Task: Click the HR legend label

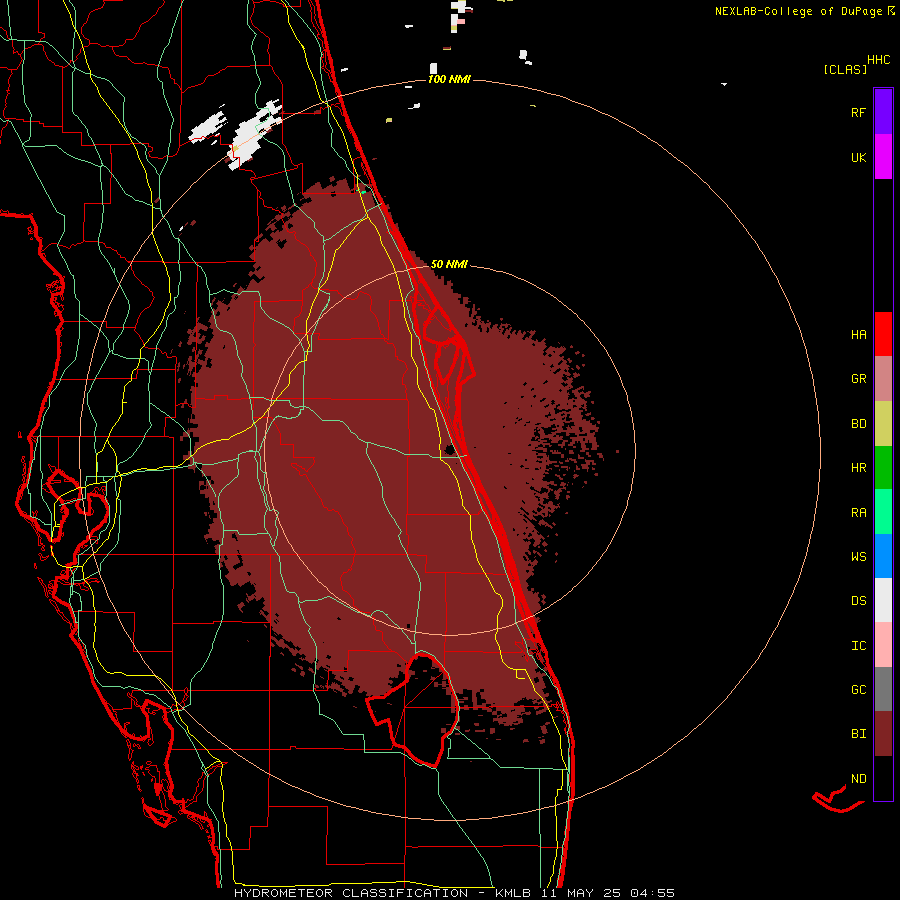Action: (858, 468)
